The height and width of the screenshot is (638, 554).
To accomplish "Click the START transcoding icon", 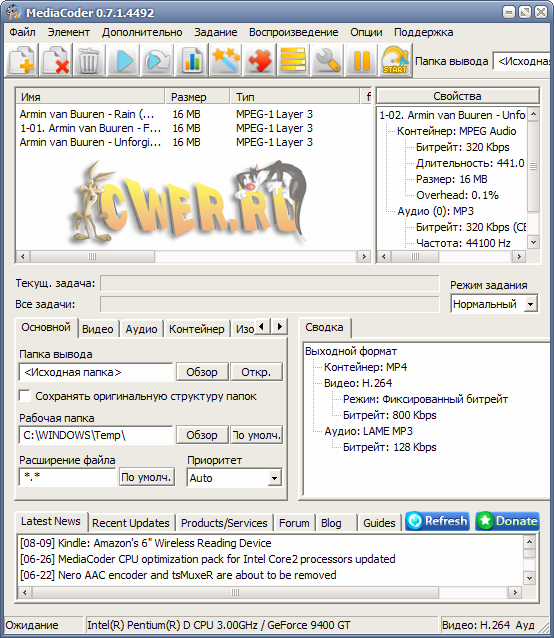I will 396,61.
